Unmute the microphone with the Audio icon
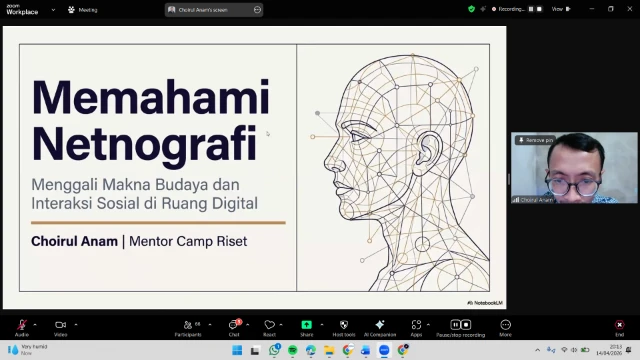This screenshot has width=640, height=360. click(x=22, y=325)
